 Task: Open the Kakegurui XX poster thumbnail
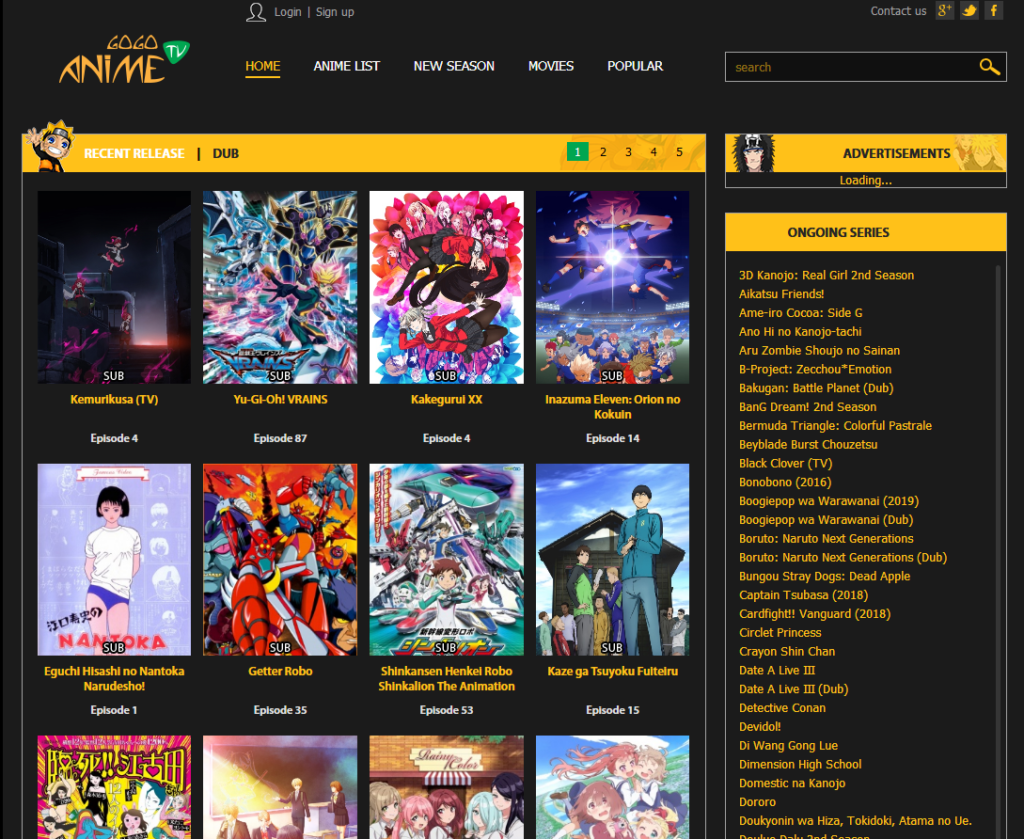pyautogui.click(x=447, y=287)
